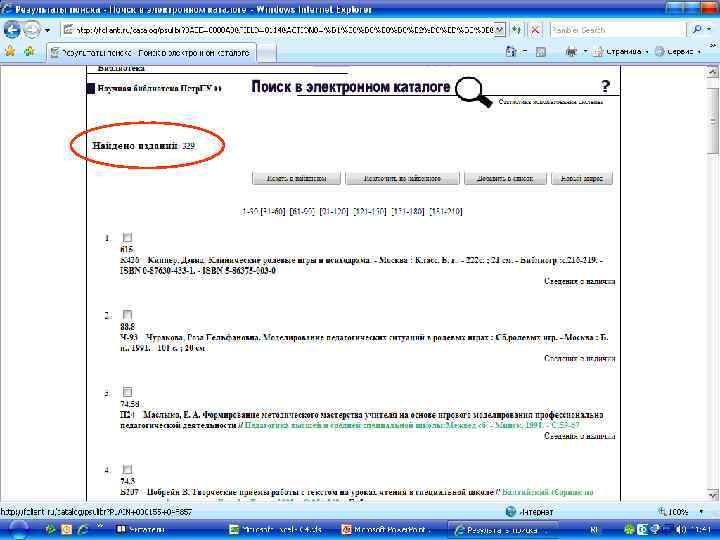Click the Refresh page icon
This screenshot has width=720, height=540.
[517, 30]
